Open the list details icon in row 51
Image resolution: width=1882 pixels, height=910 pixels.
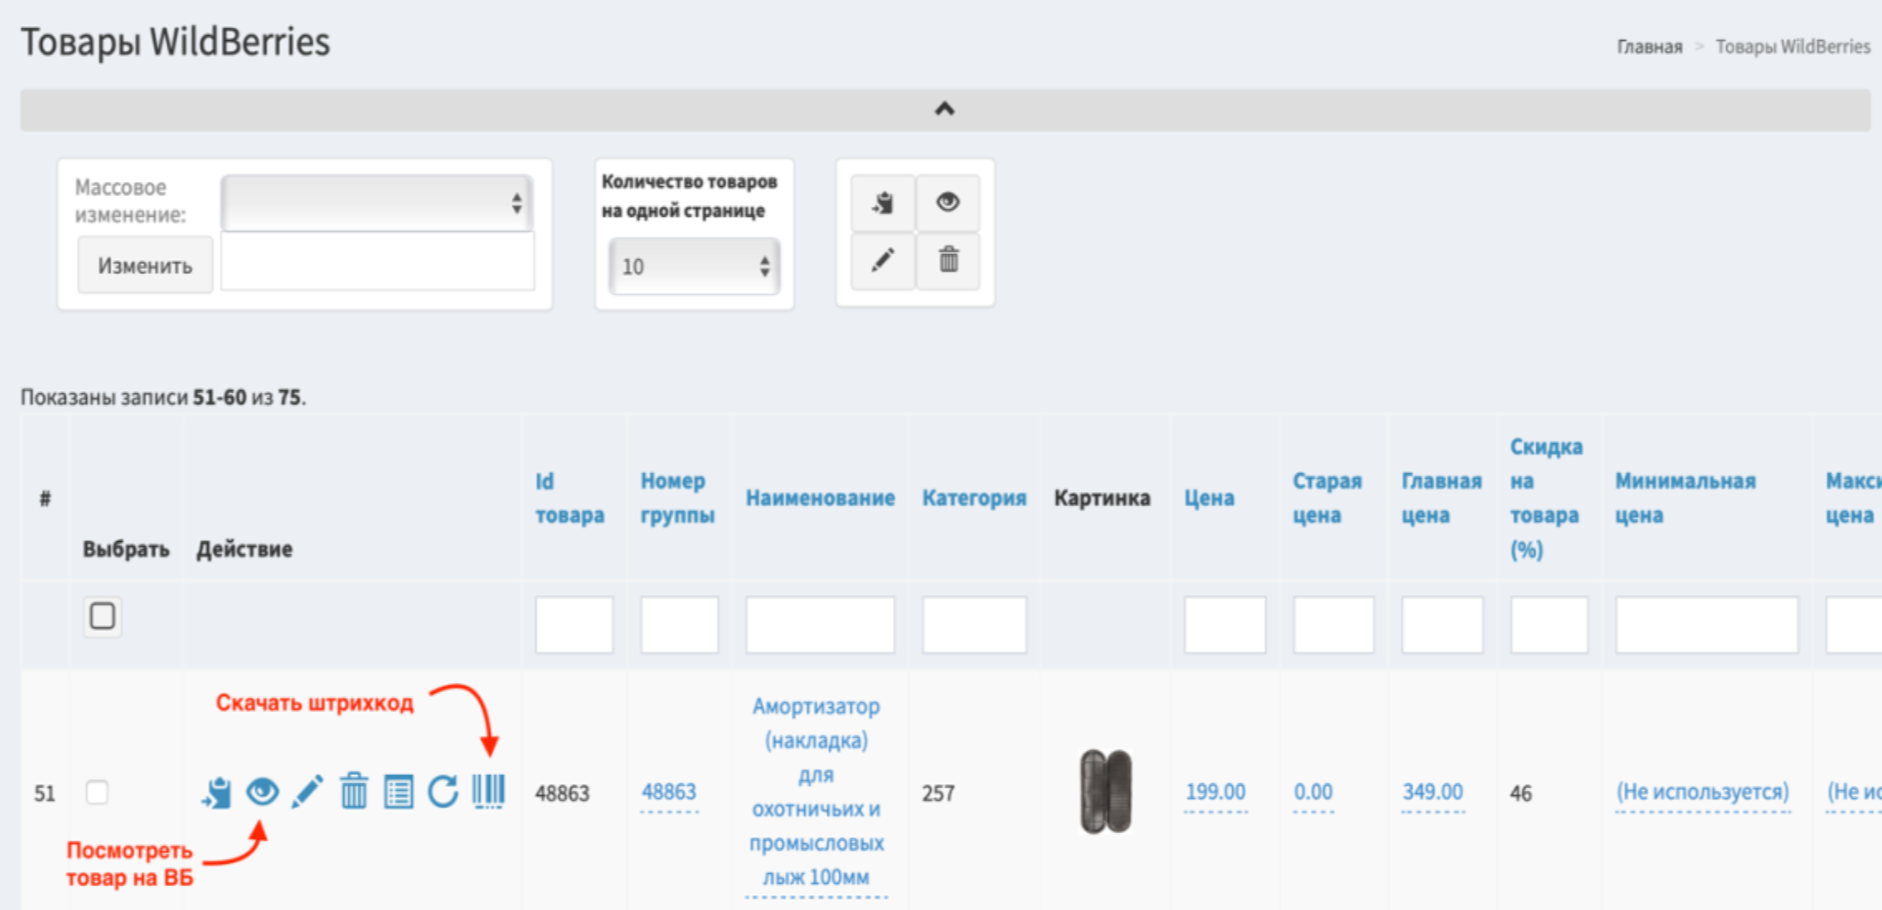(398, 792)
